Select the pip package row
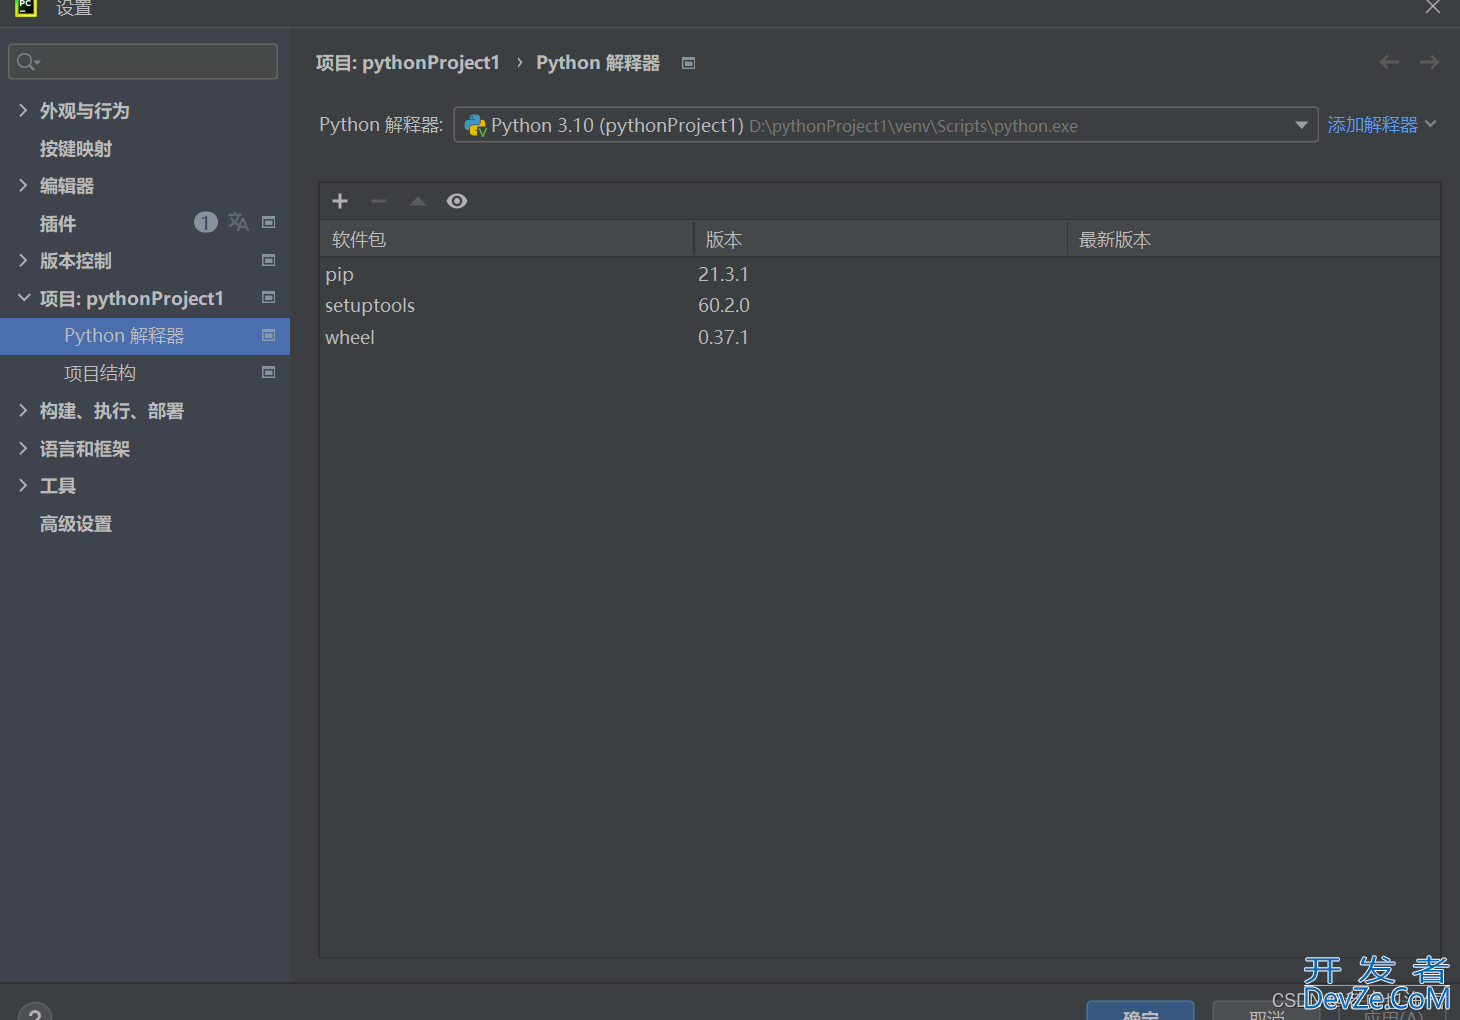Image resolution: width=1460 pixels, height=1020 pixels. click(x=880, y=274)
